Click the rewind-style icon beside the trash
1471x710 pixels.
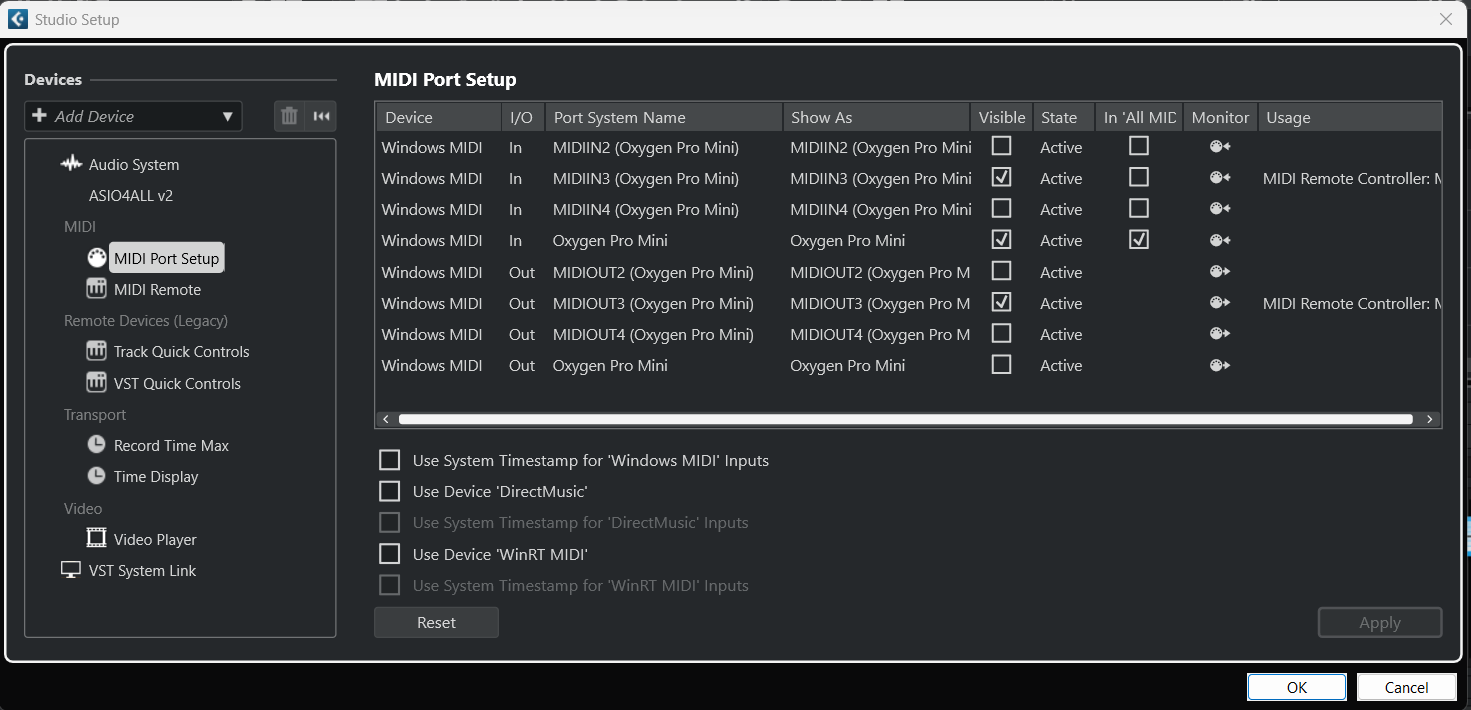coord(321,116)
